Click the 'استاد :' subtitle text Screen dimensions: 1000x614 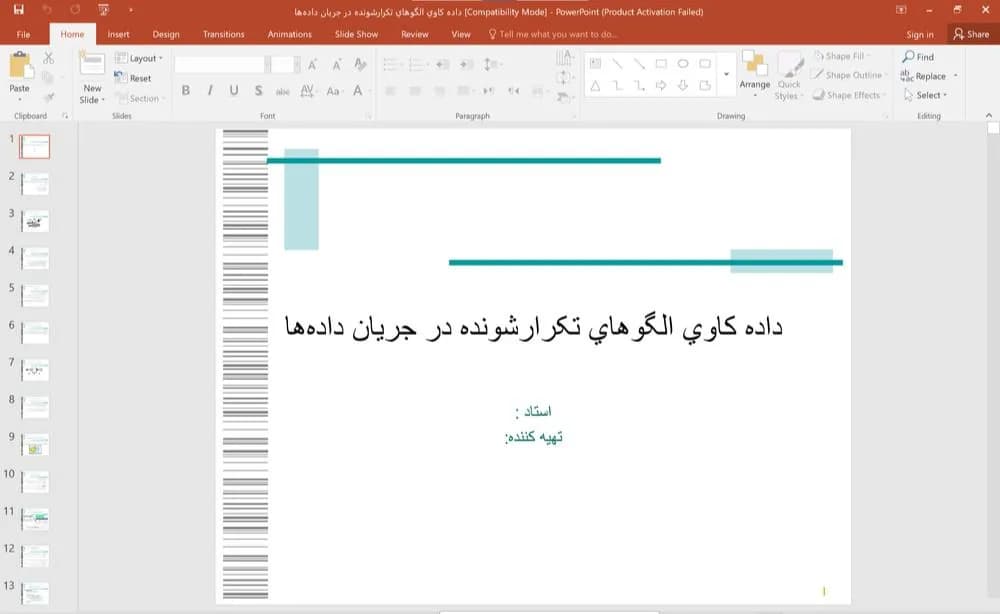[x=533, y=411]
